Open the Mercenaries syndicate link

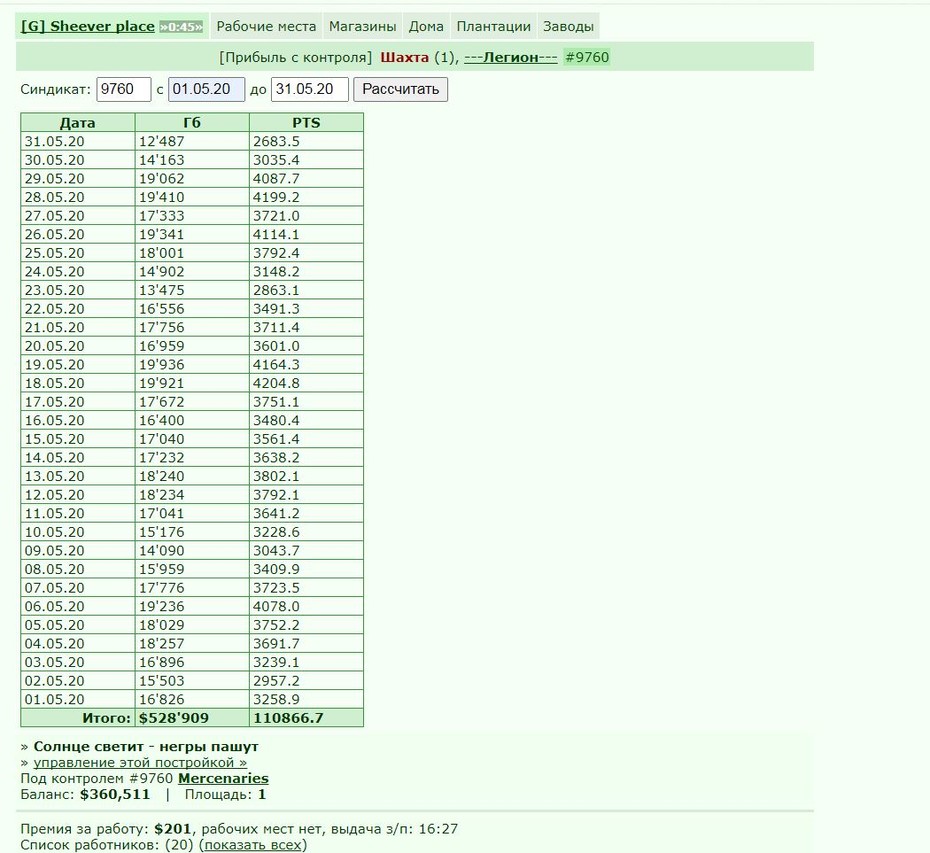(x=223, y=778)
